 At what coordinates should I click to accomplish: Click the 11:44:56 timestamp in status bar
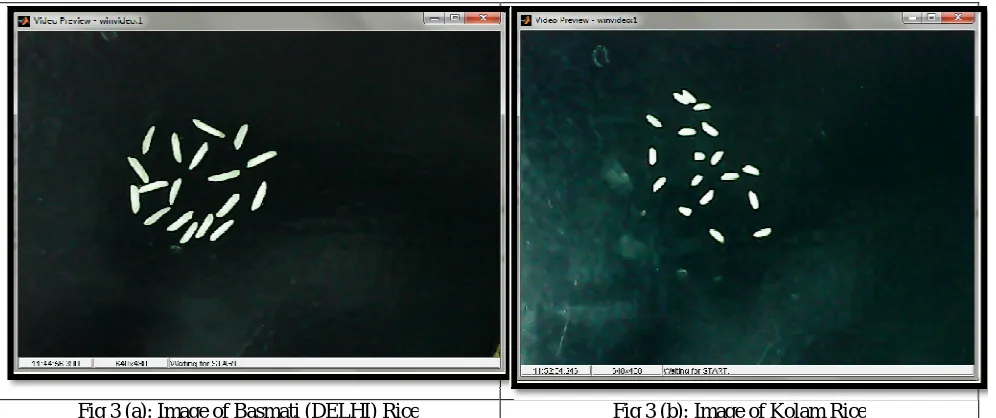(56, 363)
